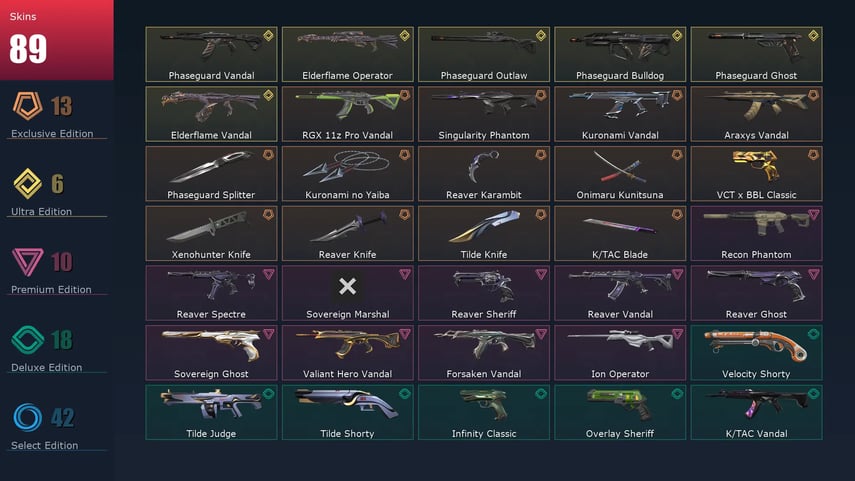Click the Exclusive Edition text label
Screen dimensions: 855x481
point(52,134)
